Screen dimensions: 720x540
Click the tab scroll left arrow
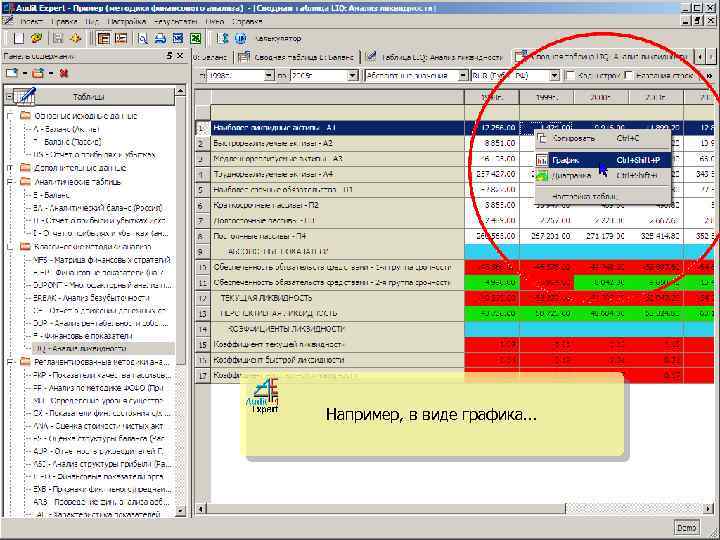[x=700, y=56]
